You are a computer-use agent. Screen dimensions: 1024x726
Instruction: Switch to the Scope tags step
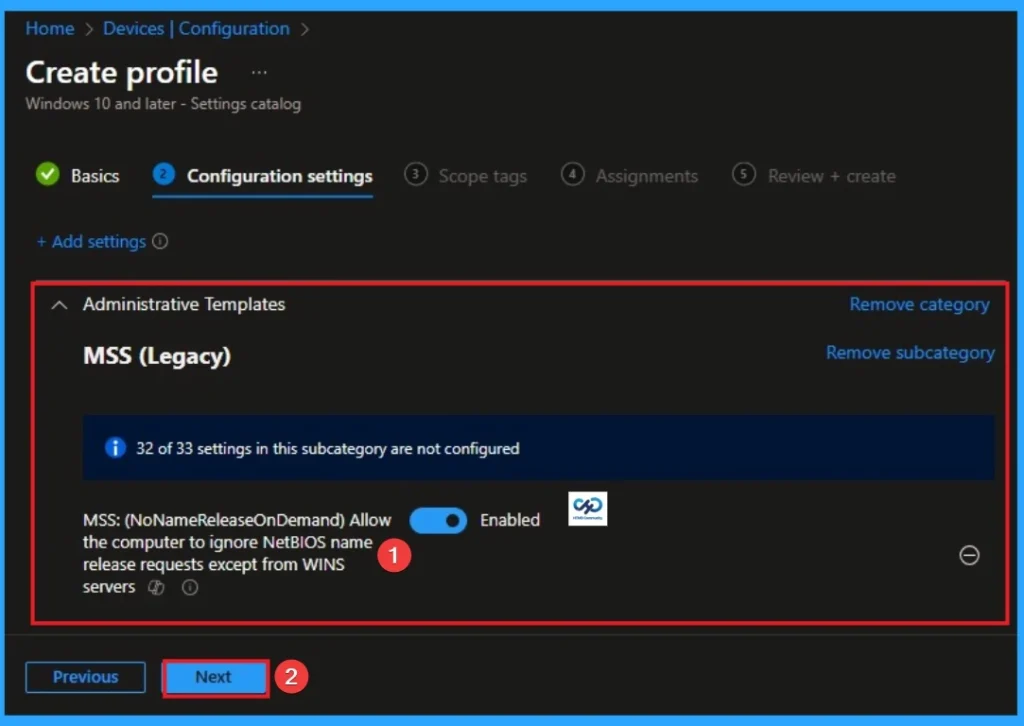coord(483,176)
